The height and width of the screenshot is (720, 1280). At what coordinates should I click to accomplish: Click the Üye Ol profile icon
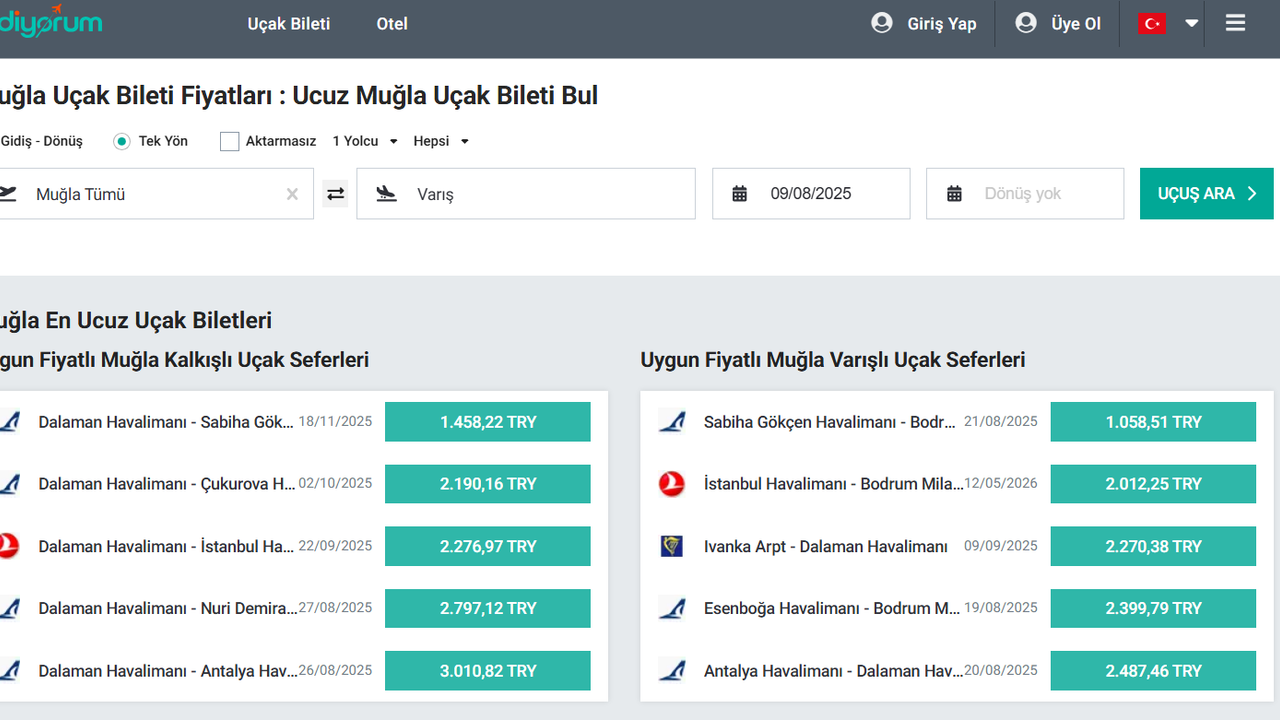coord(1026,23)
